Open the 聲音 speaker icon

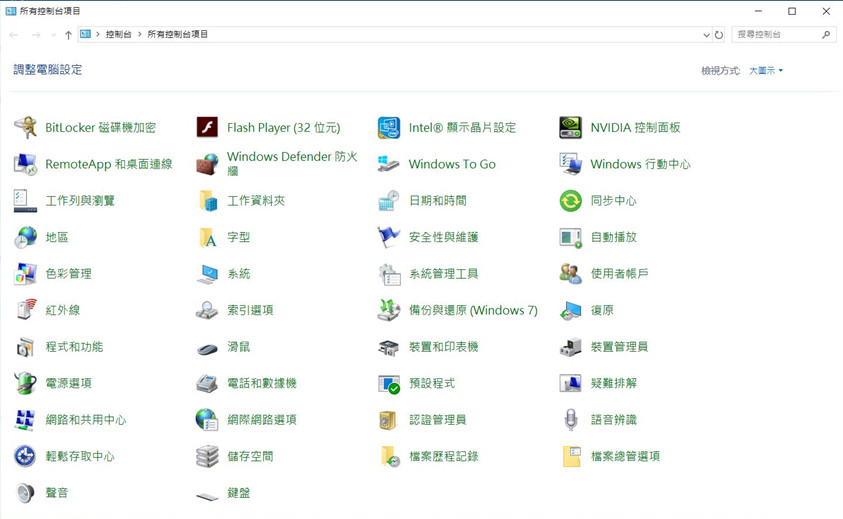pos(25,493)
